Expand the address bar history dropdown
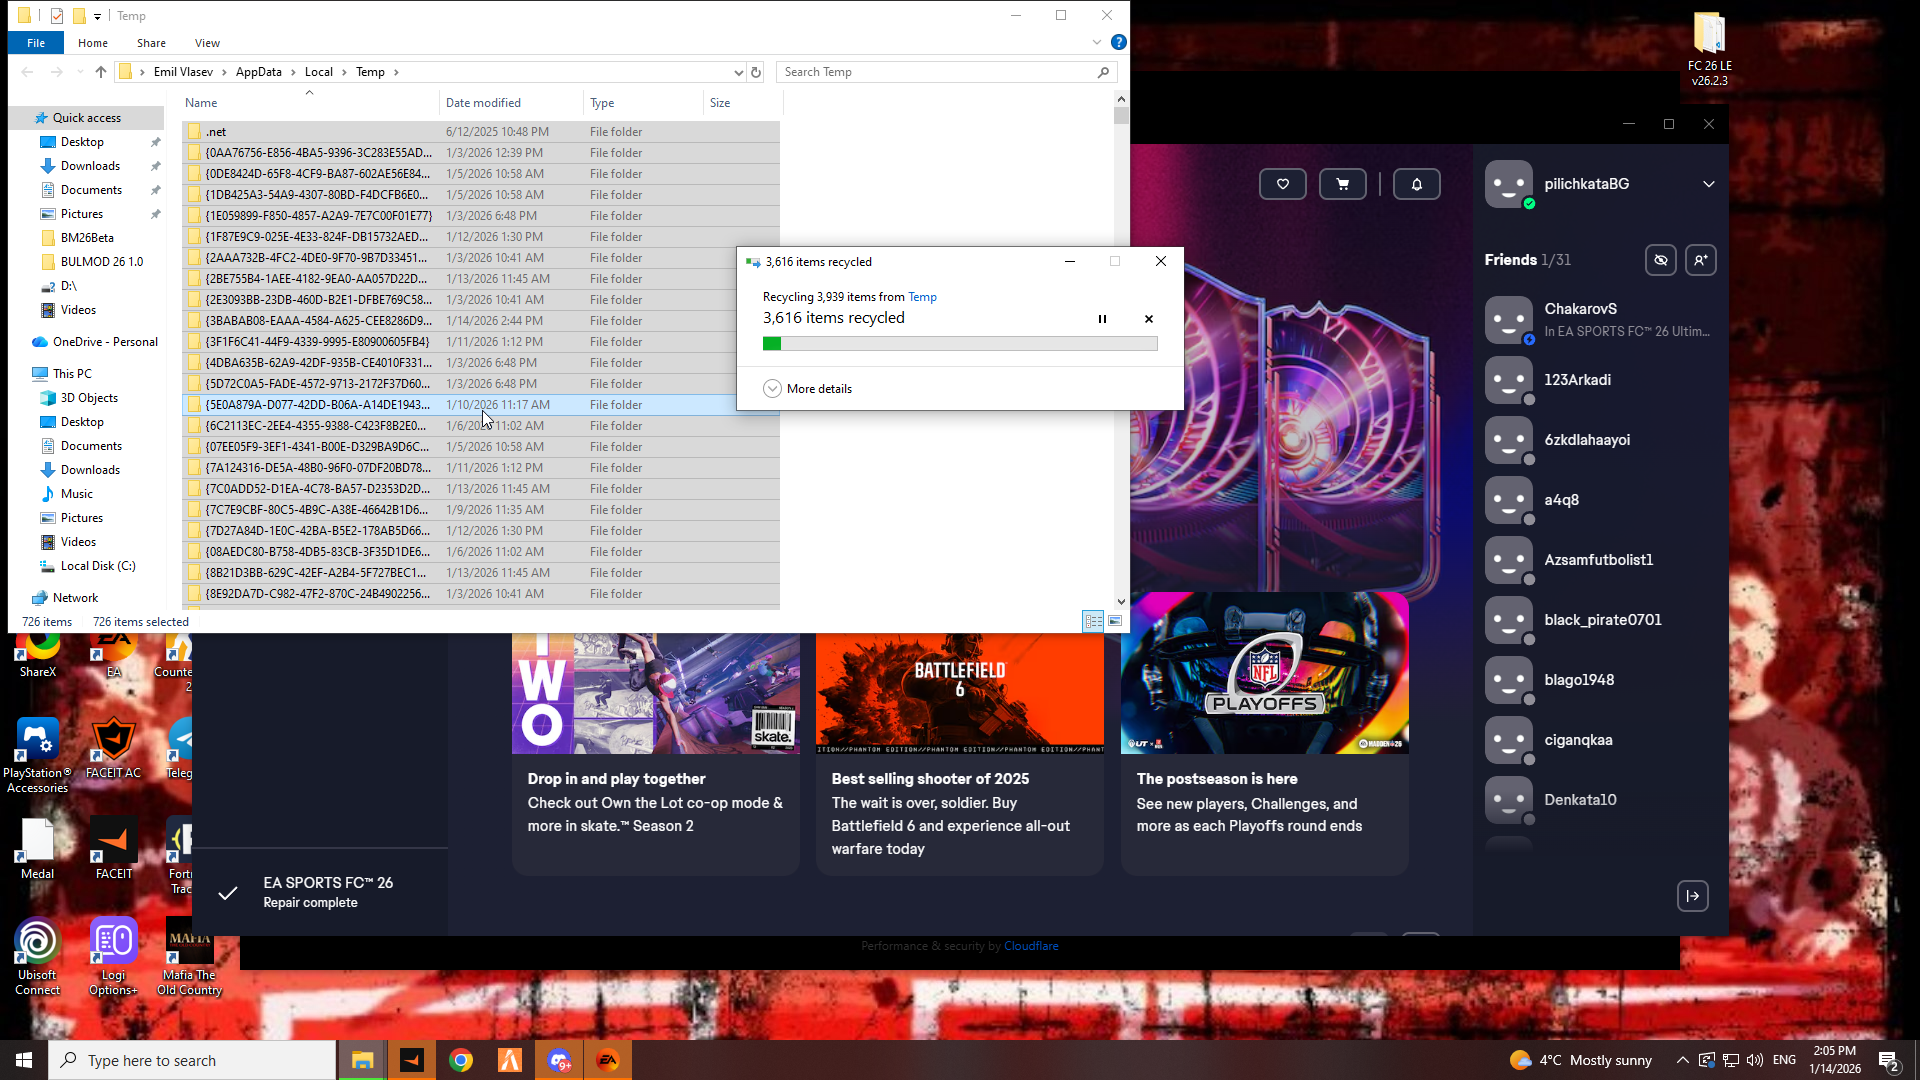This screenshot has width=1920, height=1080. [x=738, y=72]
